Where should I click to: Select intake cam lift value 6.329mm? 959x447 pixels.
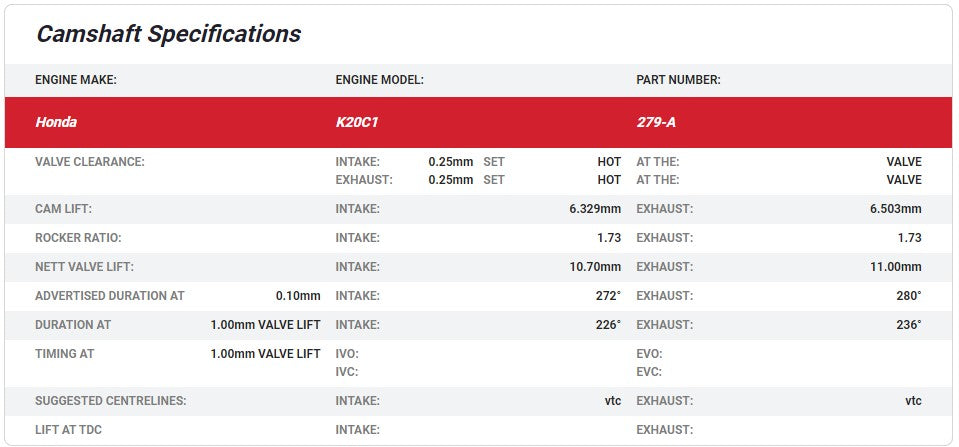coord(595,209)
